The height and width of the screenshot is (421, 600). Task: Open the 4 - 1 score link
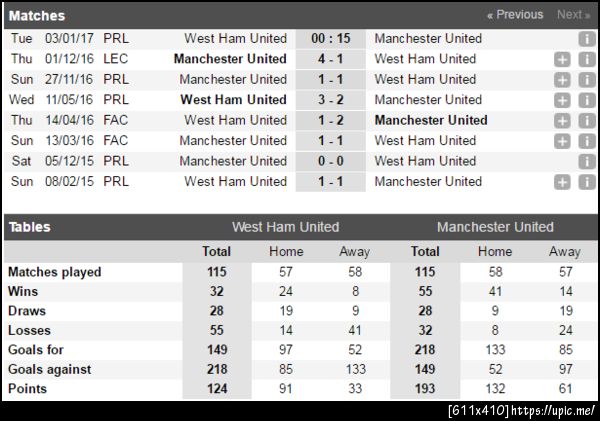pos(330,59)
